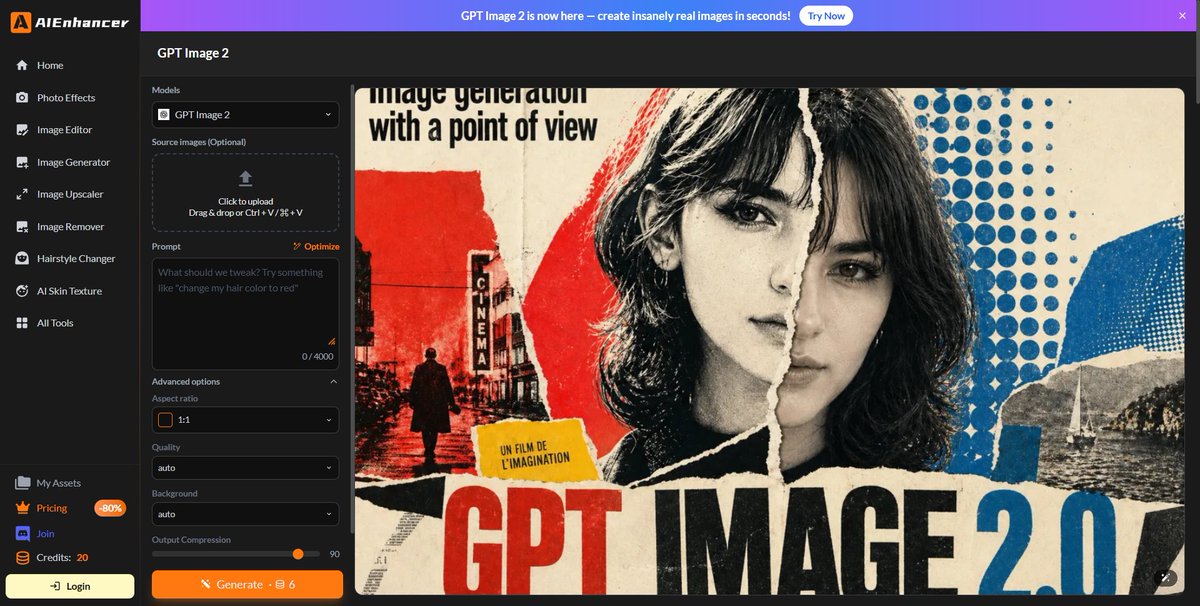Click the GPT Image 2 page title
The width and height of the screenshot is (1200, 606).
coord(193,53)
